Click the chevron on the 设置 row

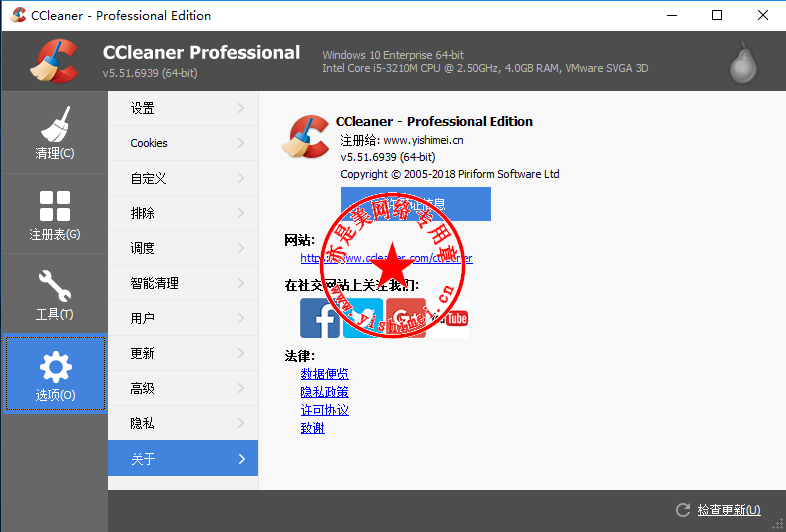click(x=241, y=108)
